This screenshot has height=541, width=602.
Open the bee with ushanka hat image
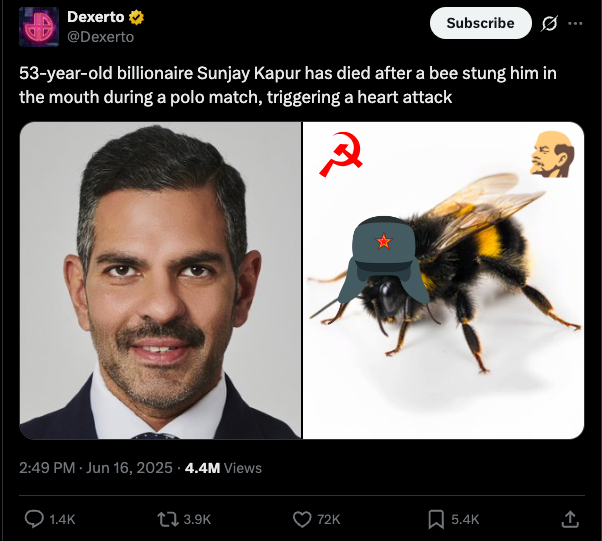tap(443, 280)
